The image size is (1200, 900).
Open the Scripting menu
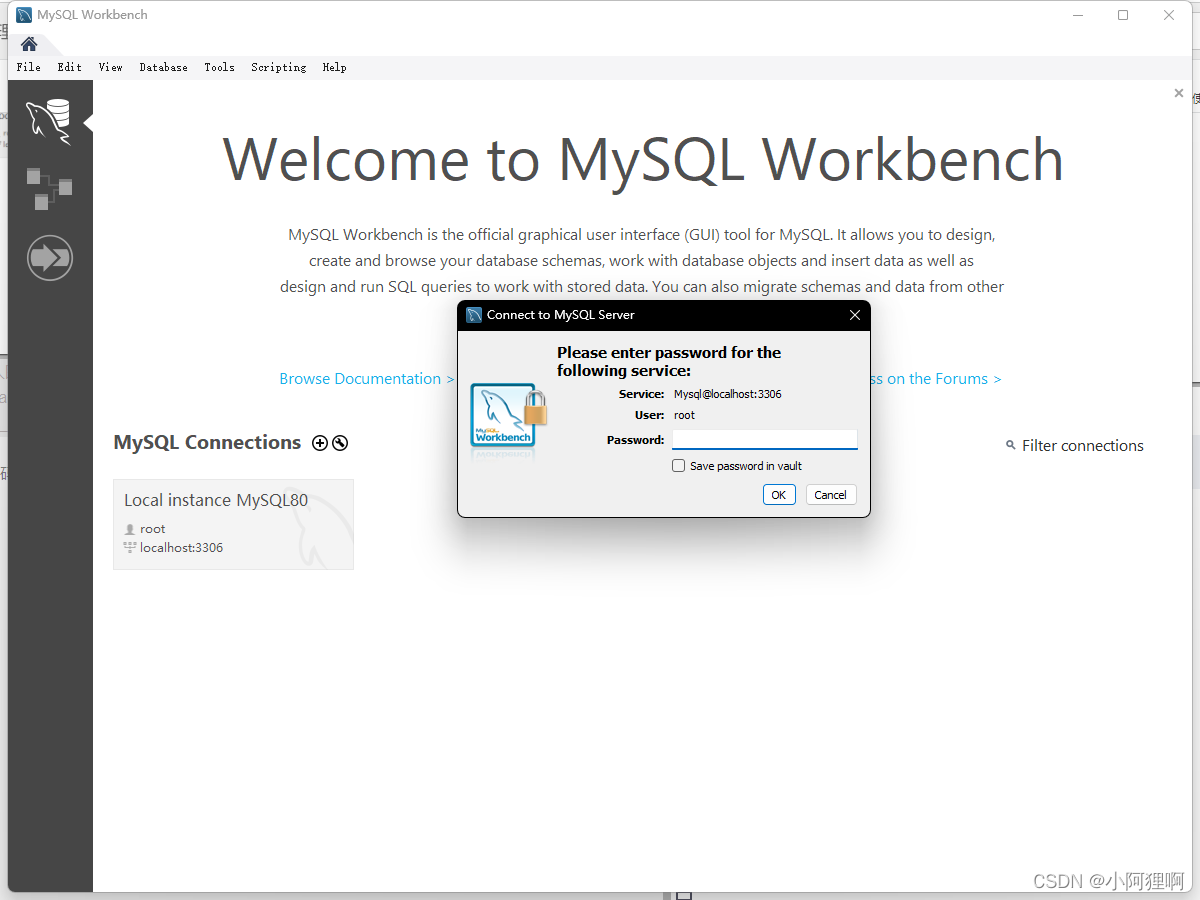279,67
